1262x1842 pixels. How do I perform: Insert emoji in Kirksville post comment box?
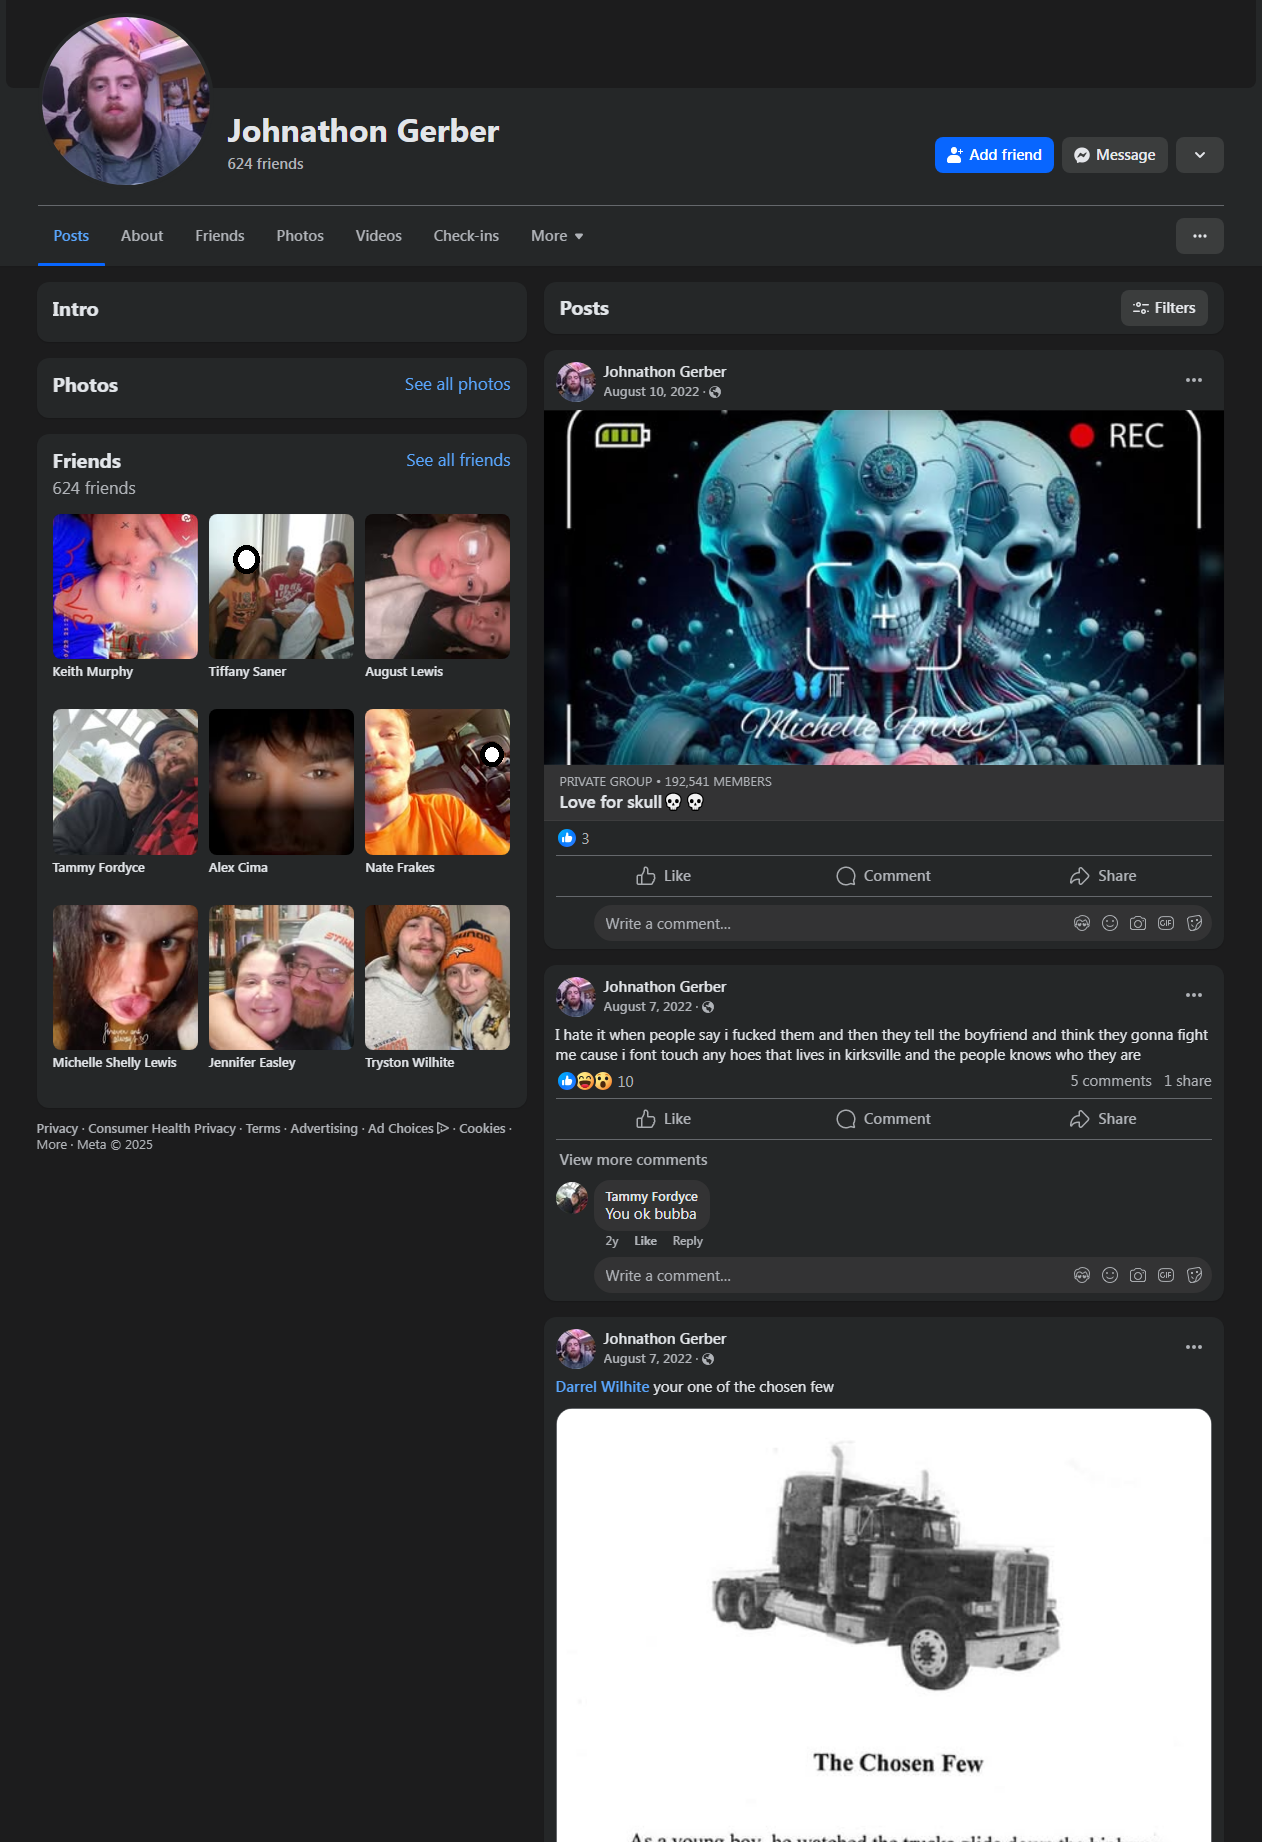(x=1110, y=1275)
